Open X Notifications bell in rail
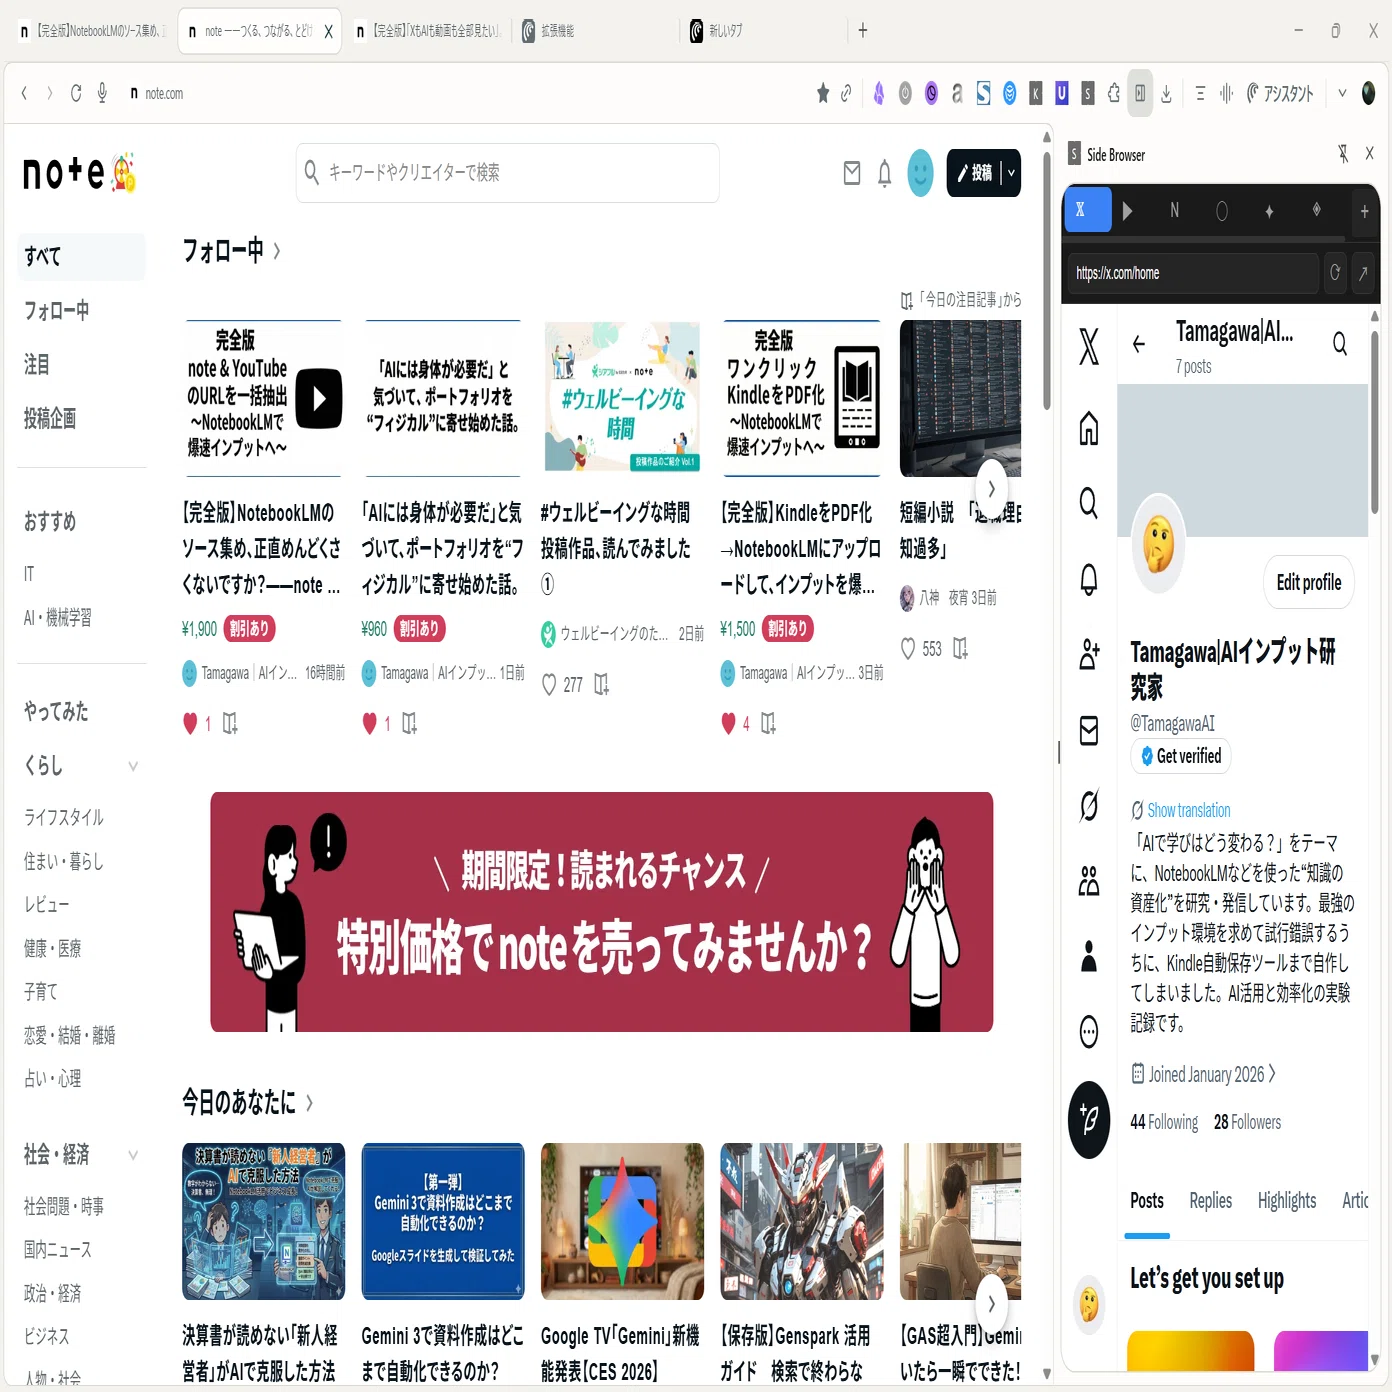Viewport: 1392px width, 1392px height. [x=1089, y=578]
